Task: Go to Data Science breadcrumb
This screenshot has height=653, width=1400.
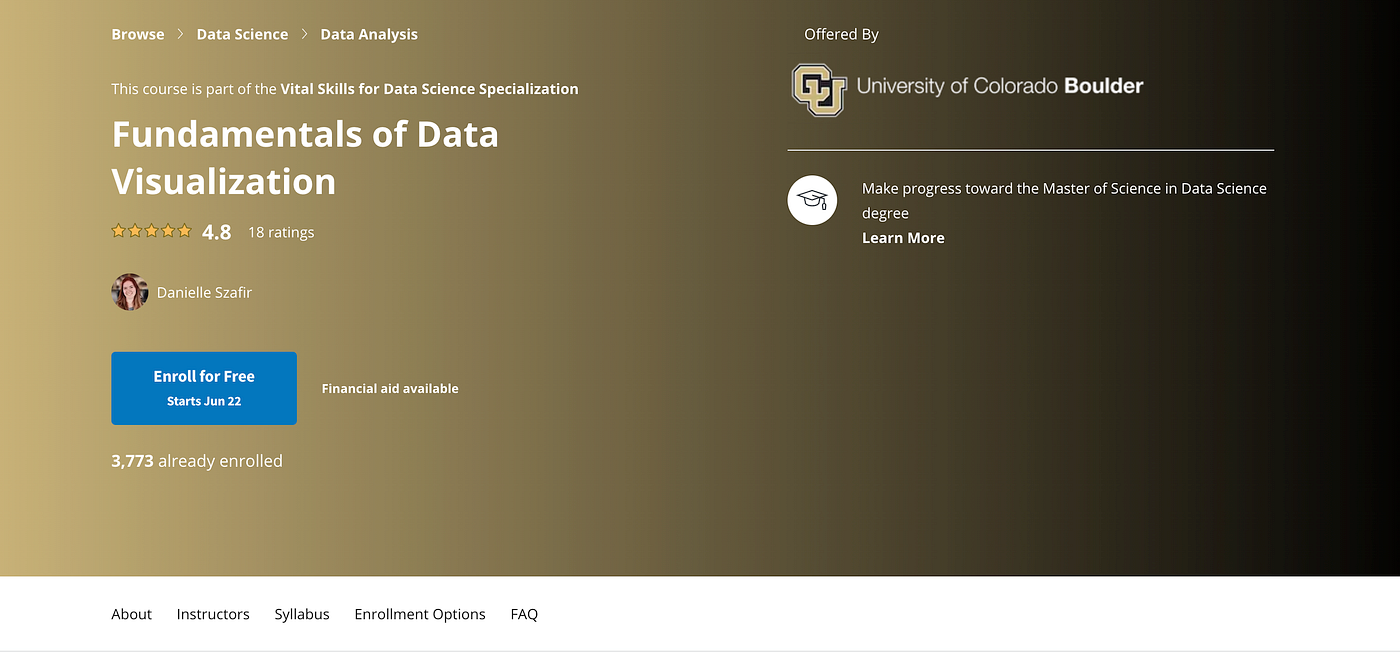Action: pyautogui.click(x=242, y=34)
